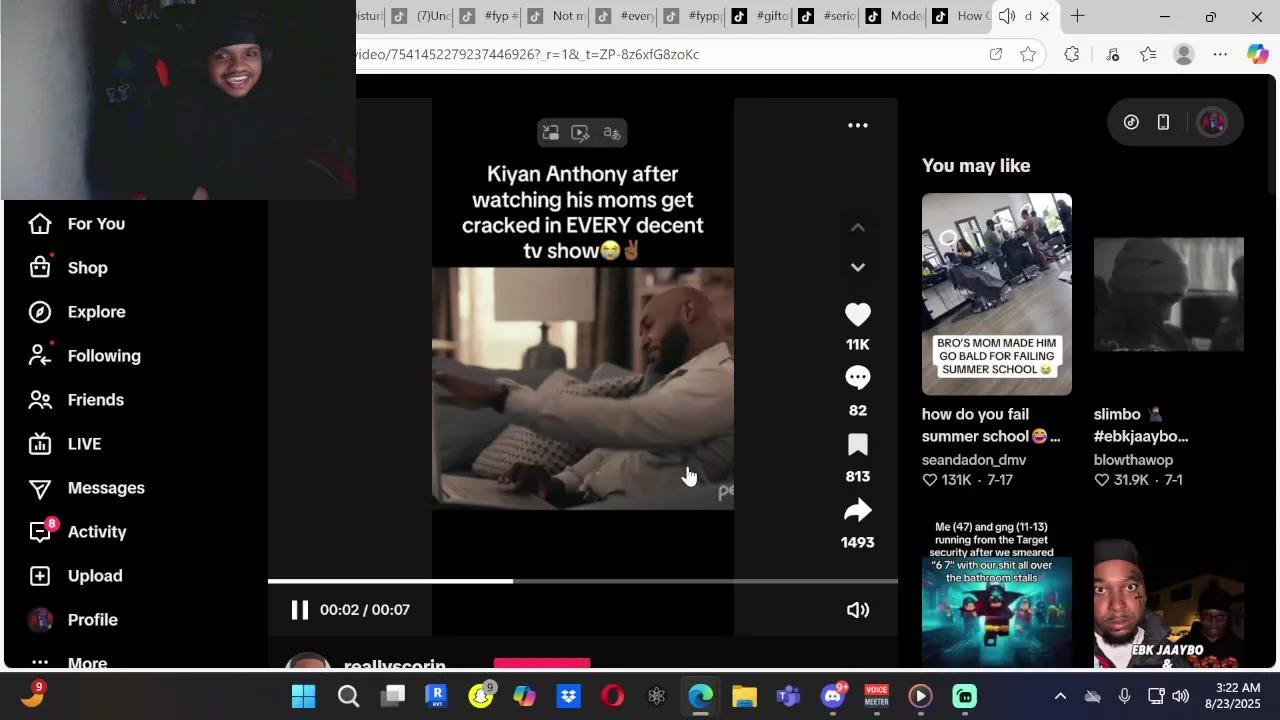Open 'how do you fail summer school' title

(991, 425)
